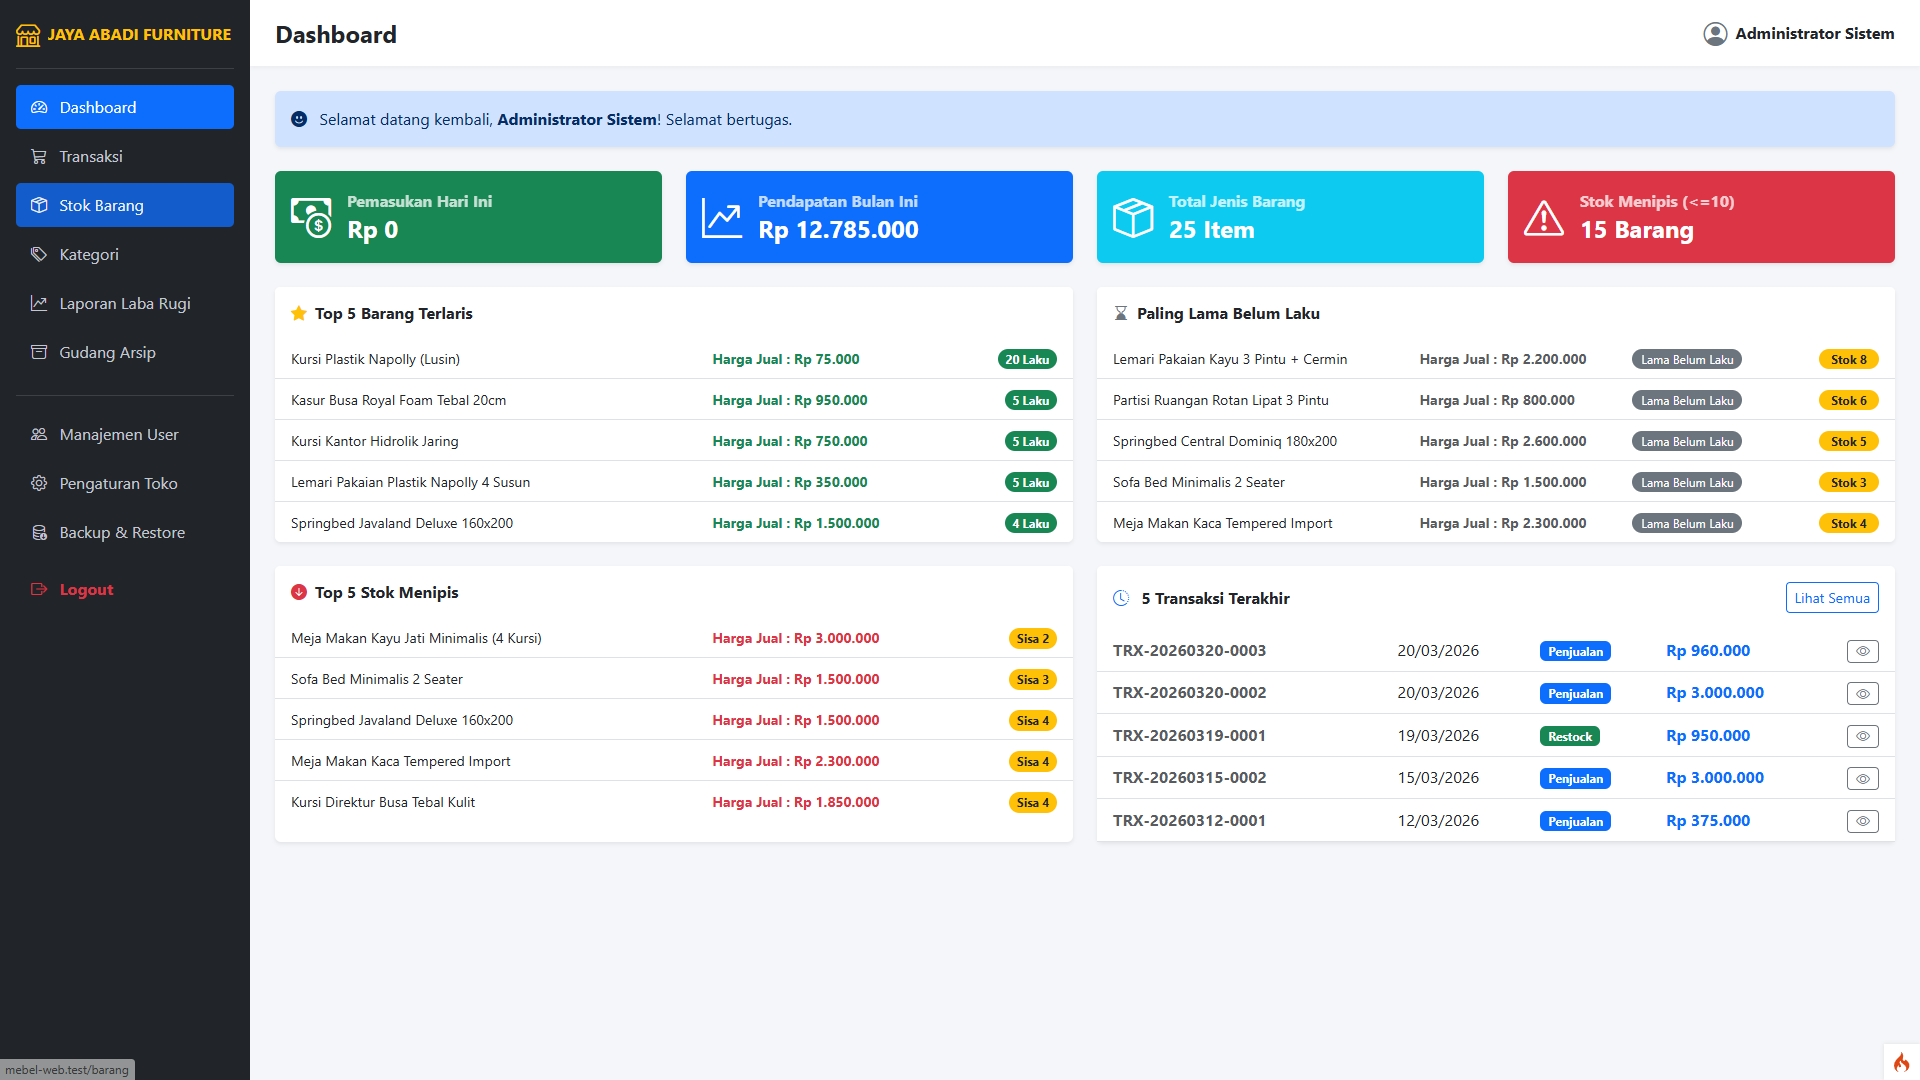The height and width of the screenshot is (1080, 1920).
Task: Log out using the Logout link
Action: tap(86, 590)
